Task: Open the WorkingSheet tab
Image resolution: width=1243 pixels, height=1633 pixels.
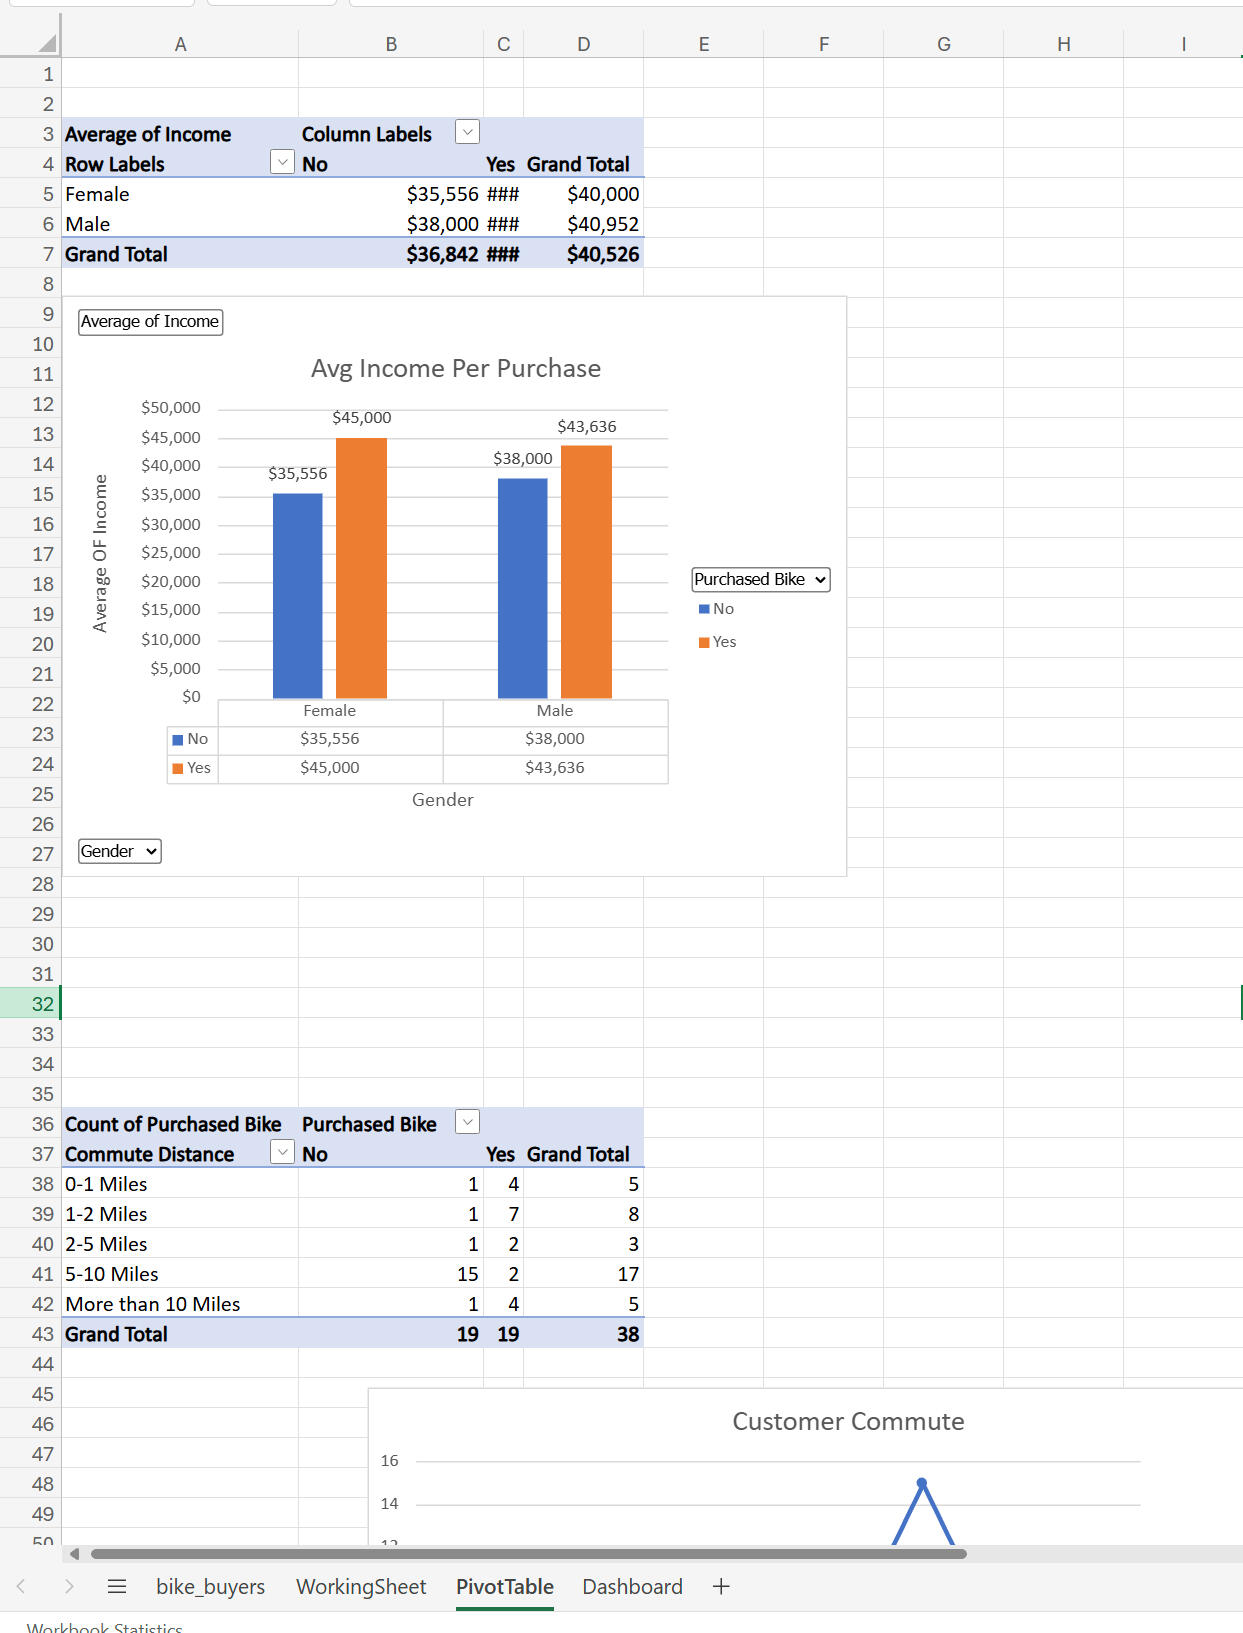Action: pyautogui.click(x=361, y=1586)
